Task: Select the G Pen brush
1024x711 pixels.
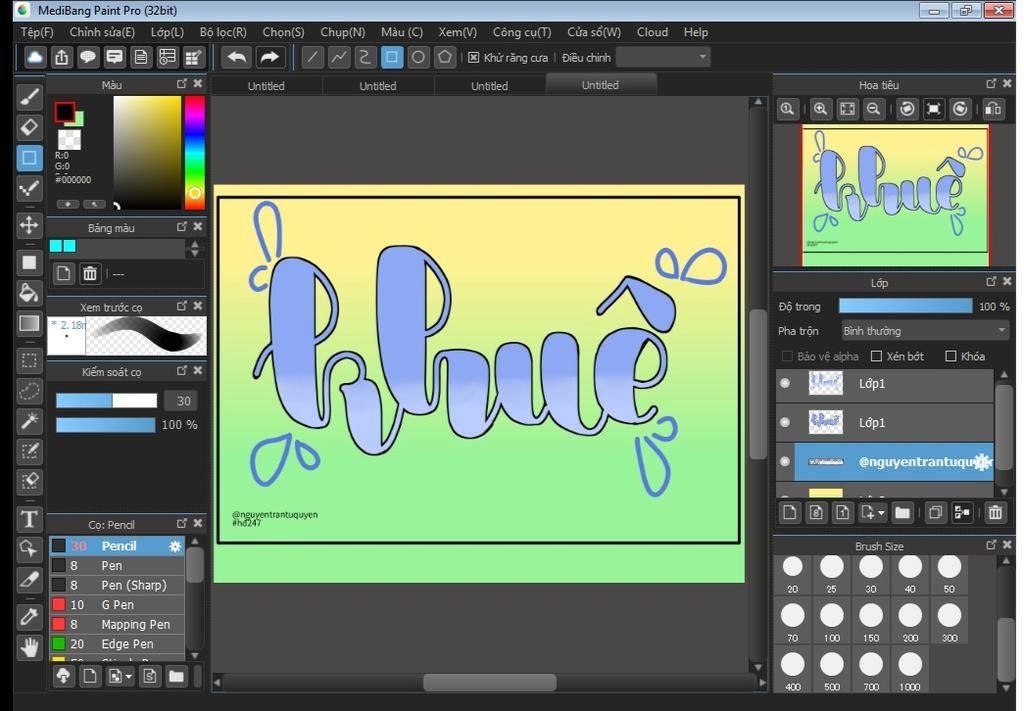Action: point(118,605)
